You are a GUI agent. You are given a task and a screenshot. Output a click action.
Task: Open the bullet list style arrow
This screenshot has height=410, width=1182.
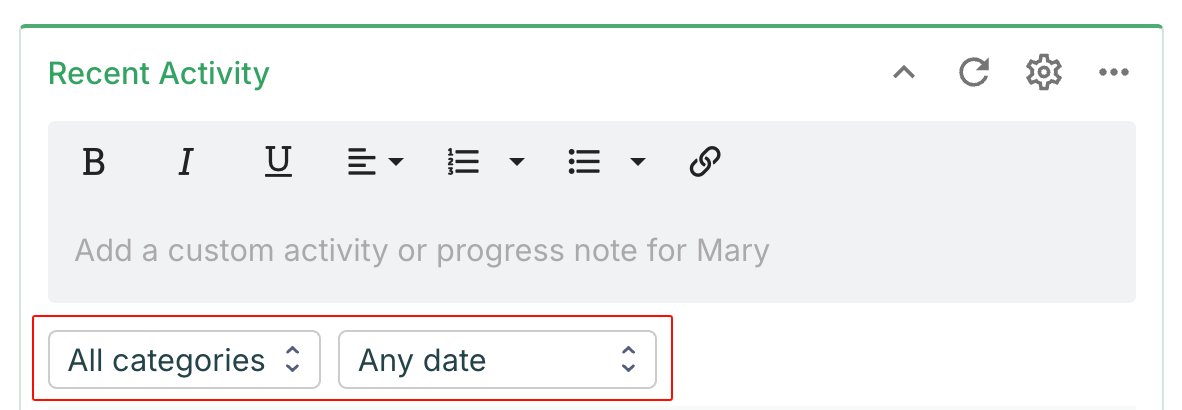637,162
